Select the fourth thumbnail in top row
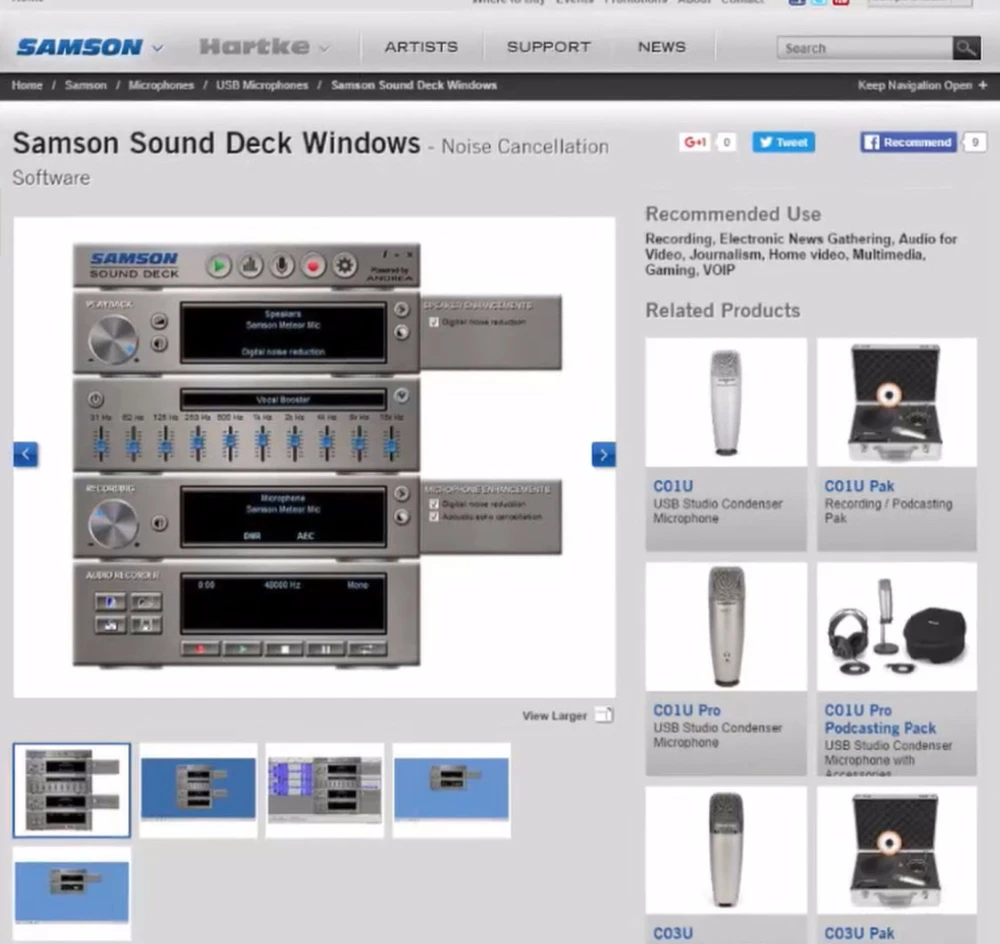This screenshot has height=944, width=1000. coord(452,790)
